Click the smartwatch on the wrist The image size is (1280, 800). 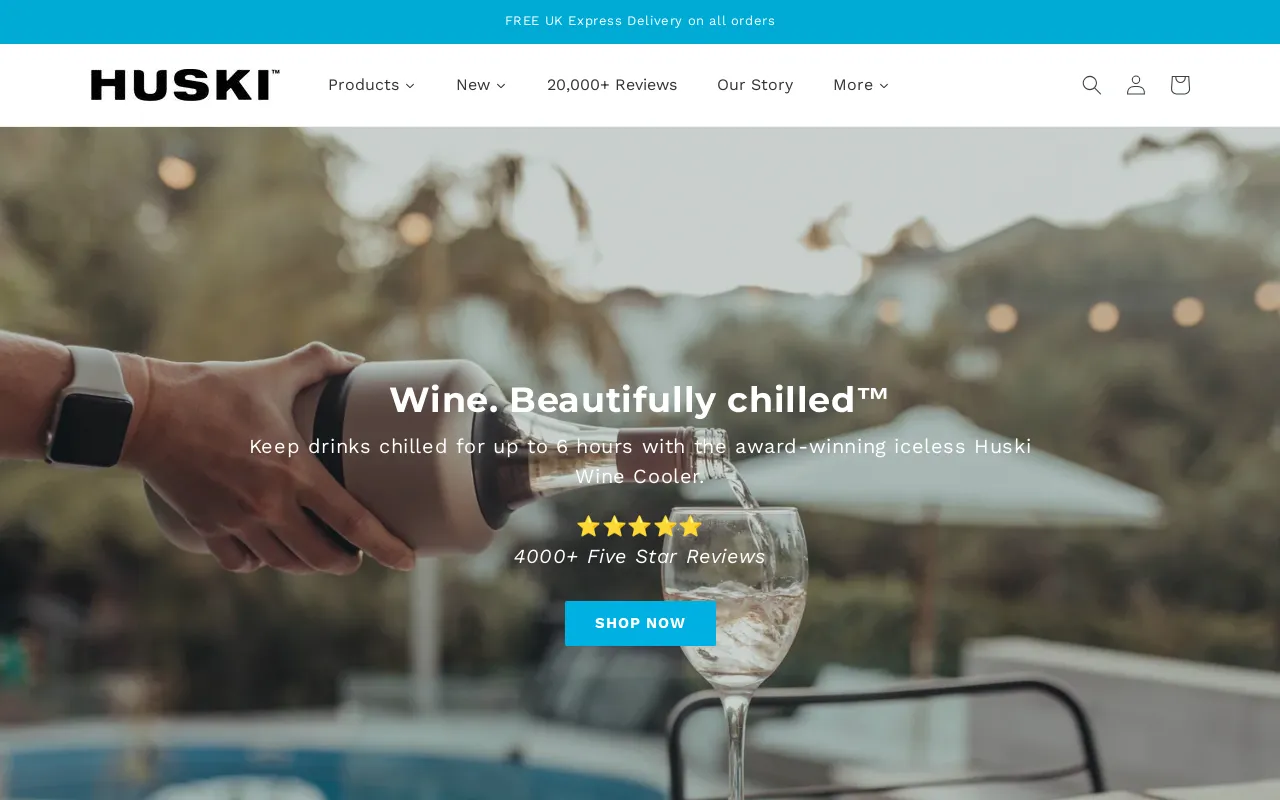click(90, 407)
